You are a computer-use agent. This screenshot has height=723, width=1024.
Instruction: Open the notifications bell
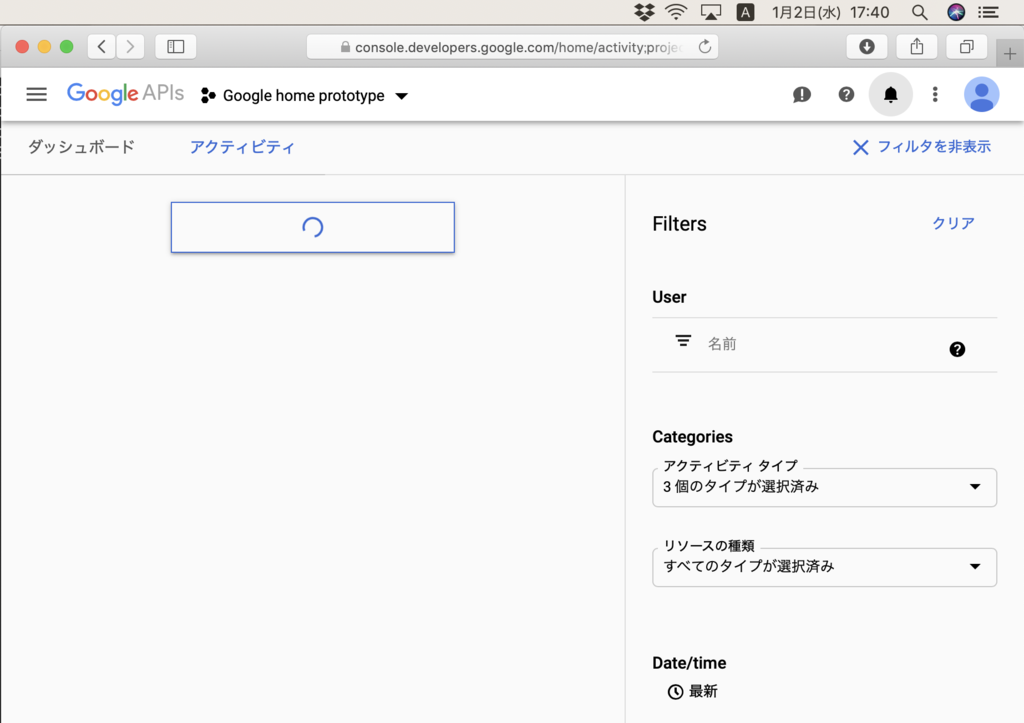tap(890, 94)
